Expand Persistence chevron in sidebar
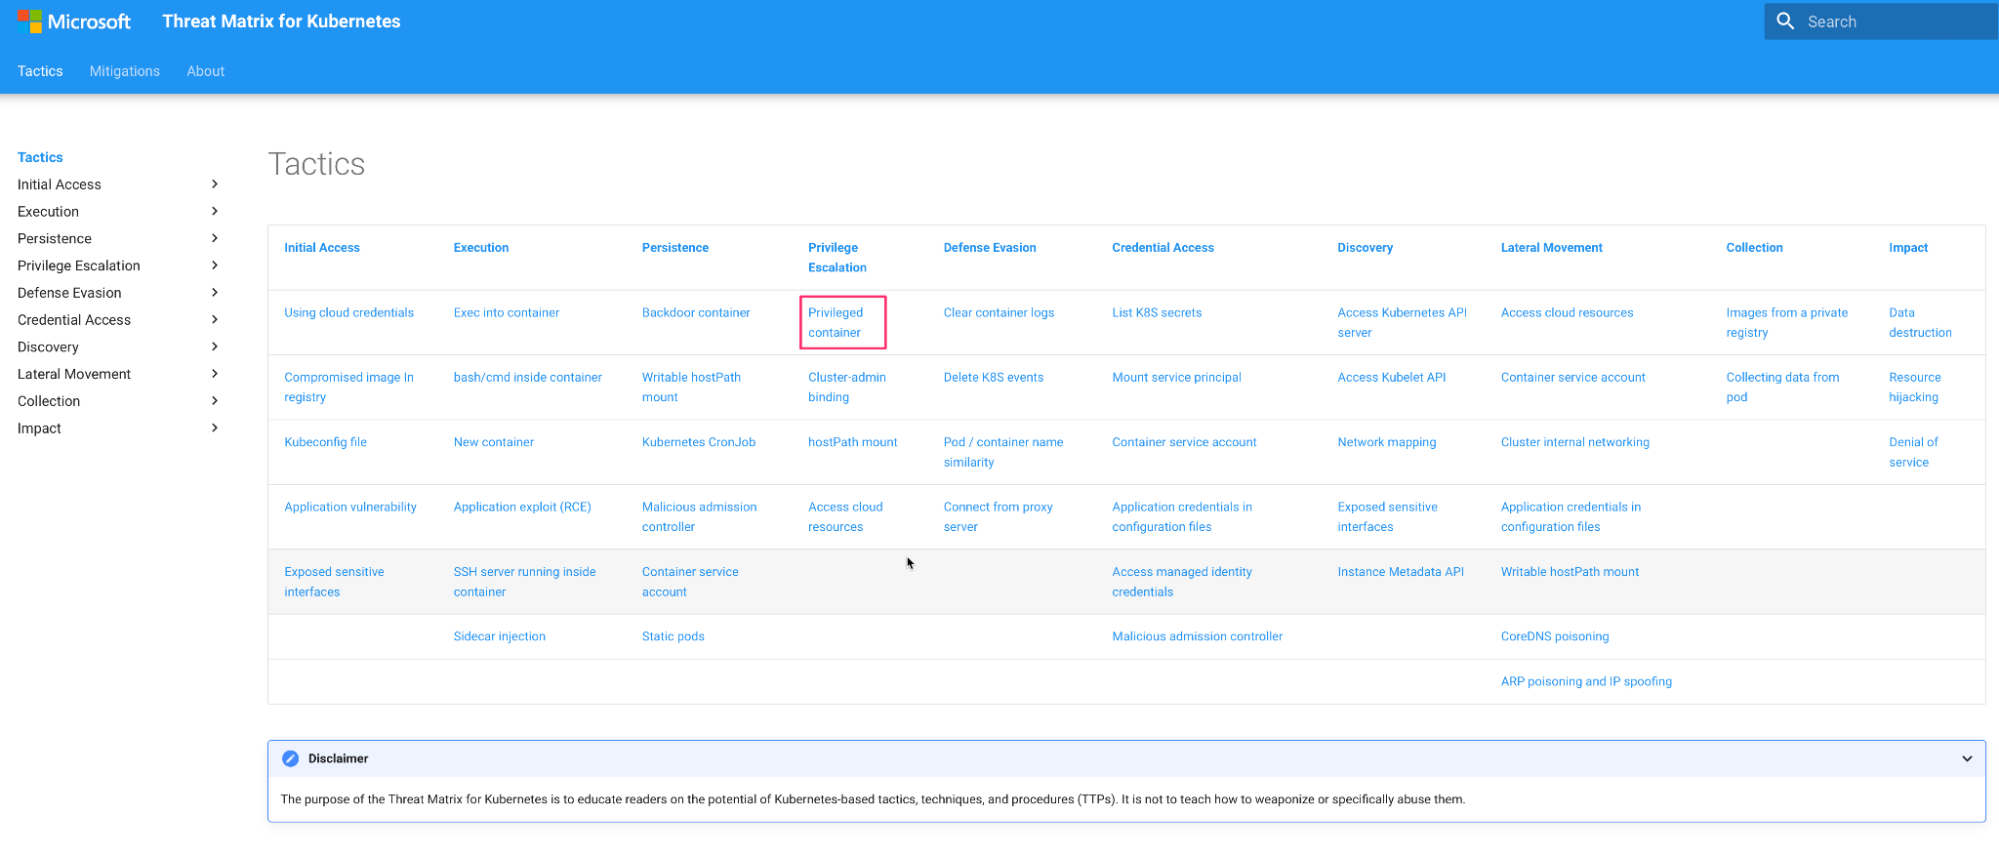 pyautogui.click(x=214, y=238)
